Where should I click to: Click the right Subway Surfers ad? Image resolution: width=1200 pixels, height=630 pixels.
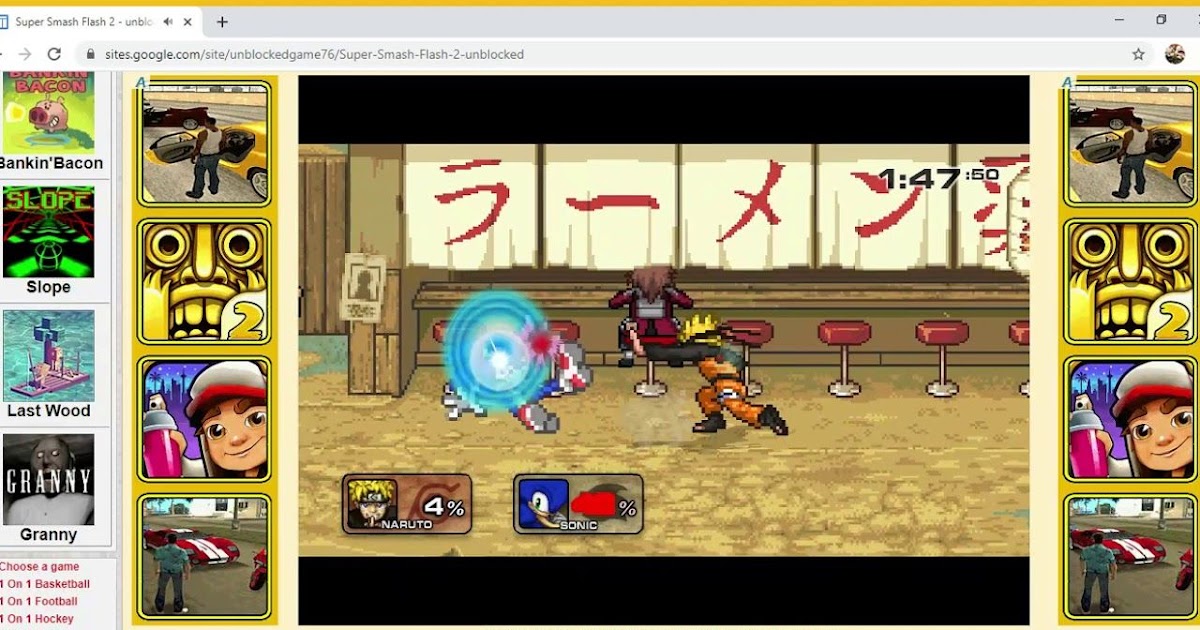pos(1132,420)
